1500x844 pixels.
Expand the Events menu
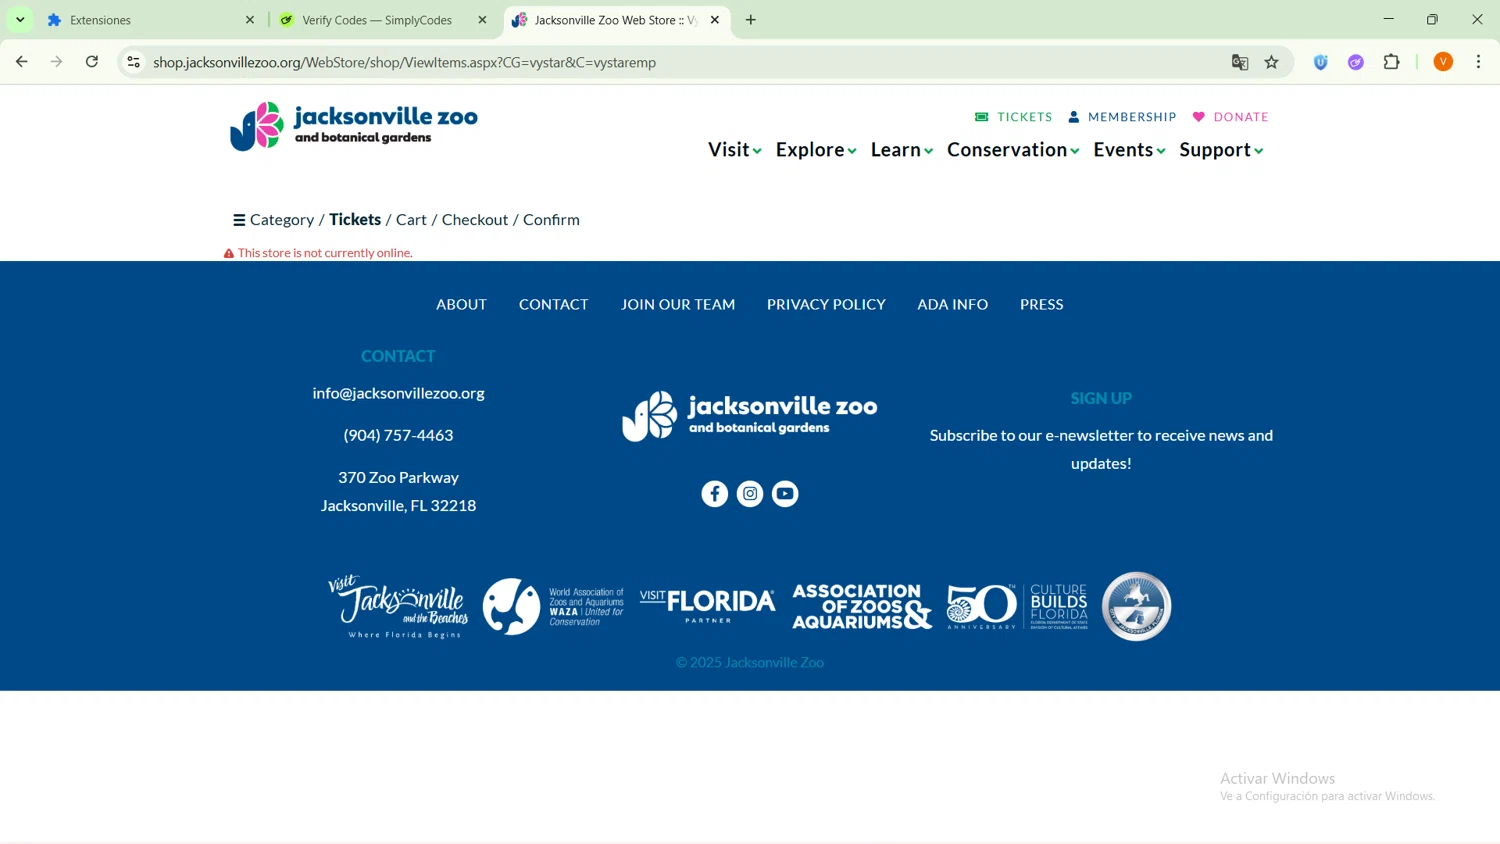1129,150
